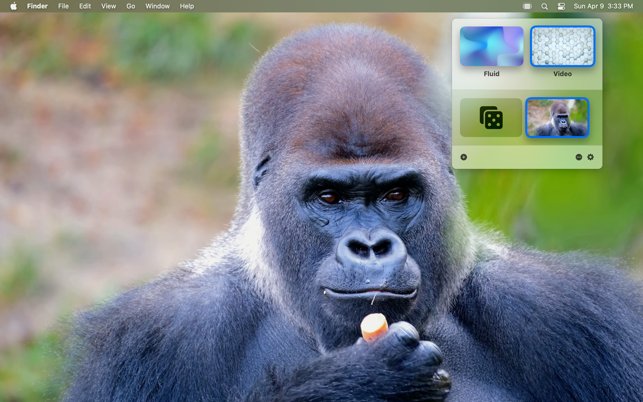643x402 pixels.
Task: Open the Help menu
Action: point(187,6)
